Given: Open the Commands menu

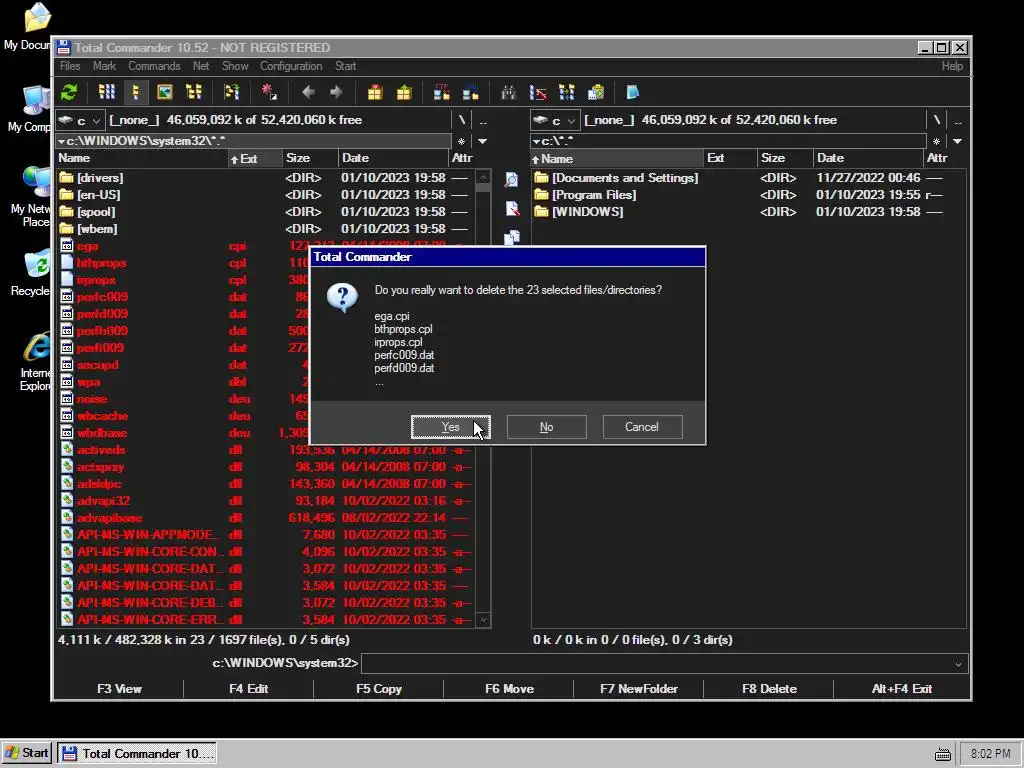Looking at the screenshot, I should pyautogui.click(x=154, y=66).
